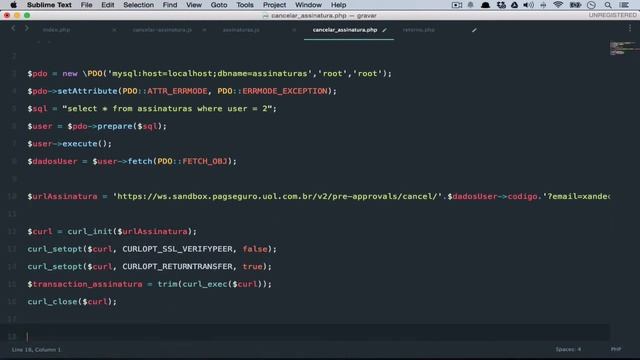
Task: Click the black hat icon in the menu bar
Action: click(485, 5)
